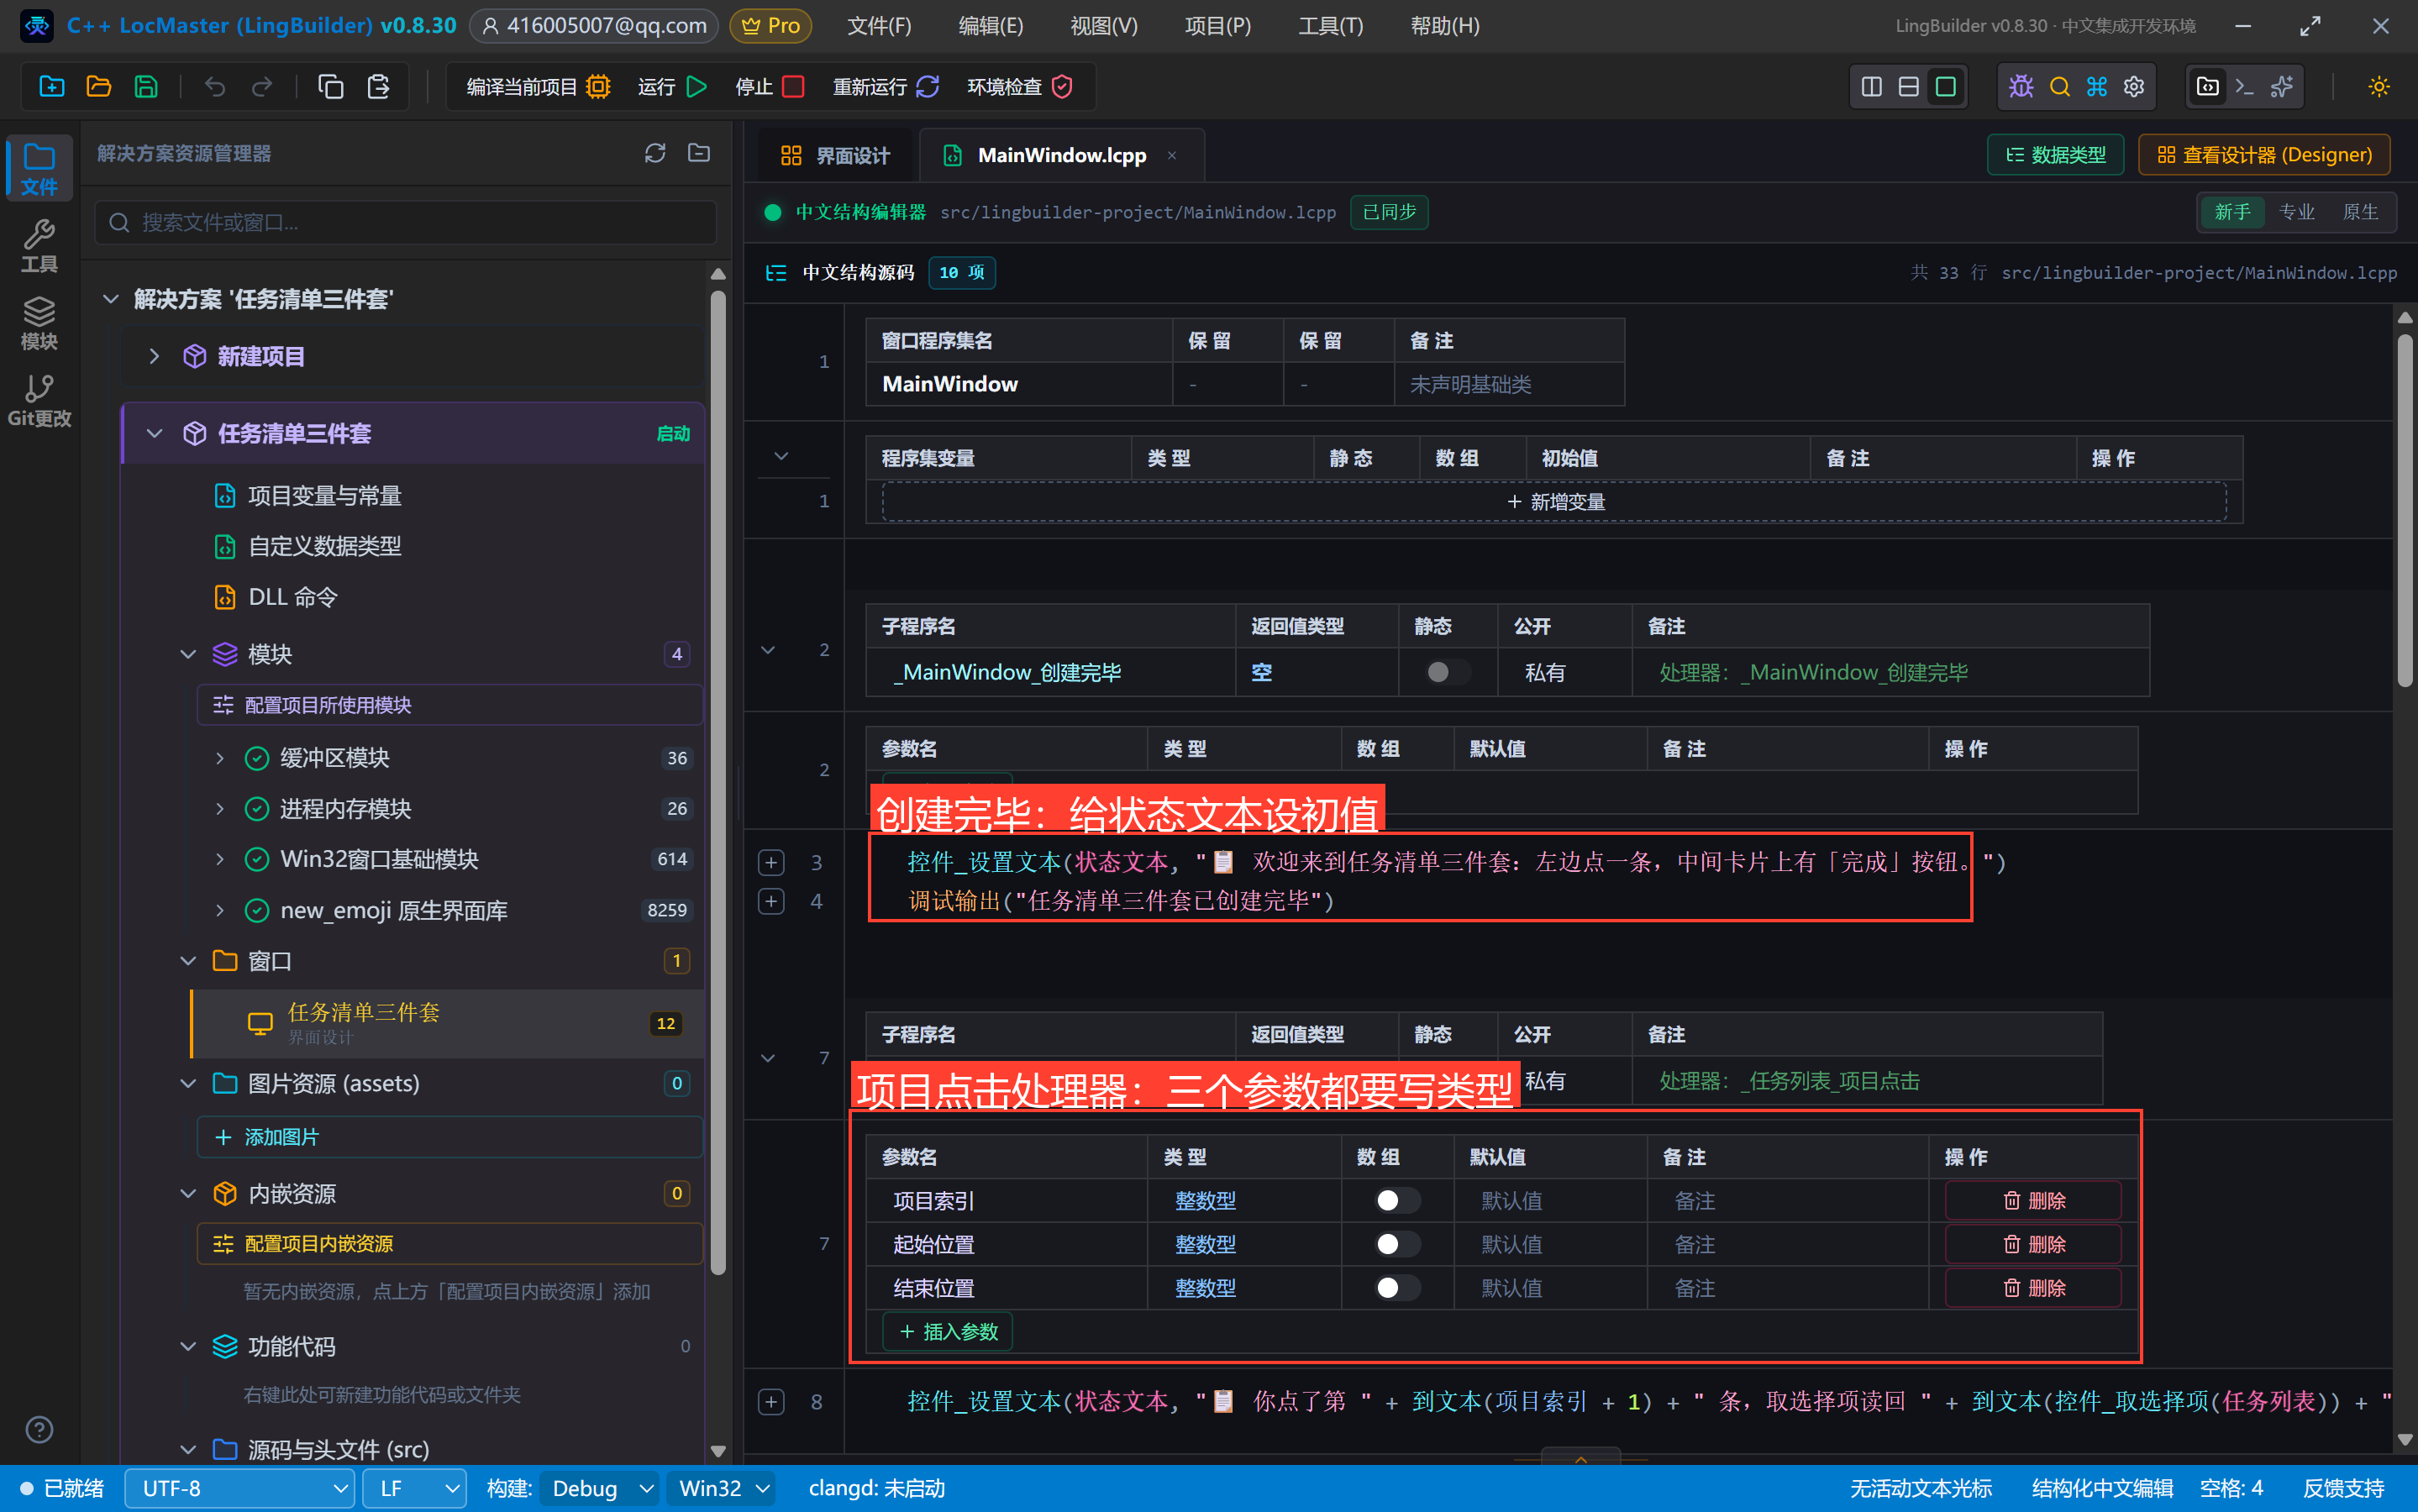The height and width of the screenshot is (1512, 2418).
Task: Open the 工具(T) menu
Action: click(1330, 26)
